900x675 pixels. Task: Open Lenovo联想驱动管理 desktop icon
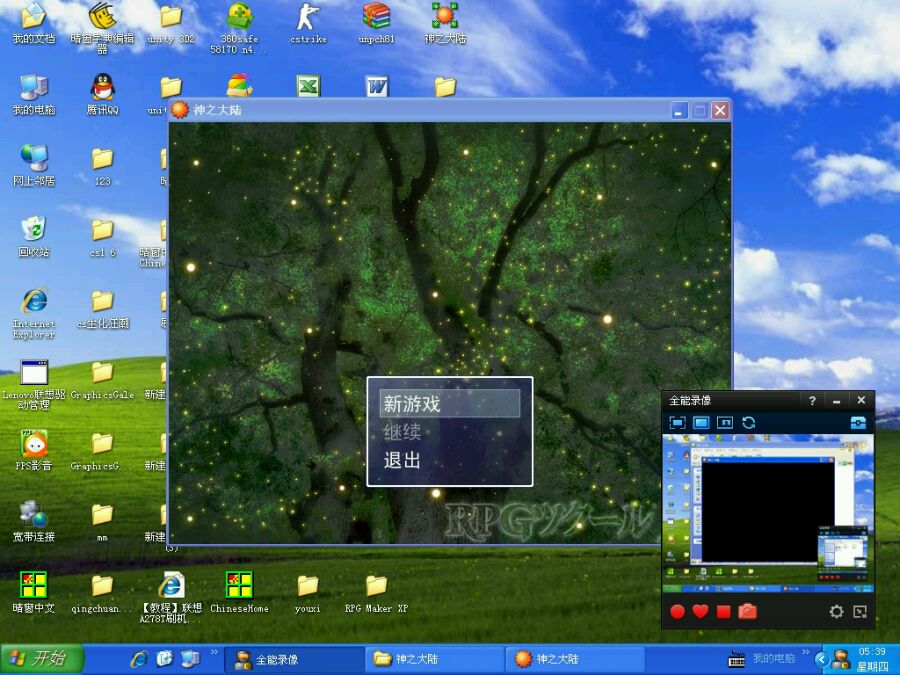tap(34, 385)
